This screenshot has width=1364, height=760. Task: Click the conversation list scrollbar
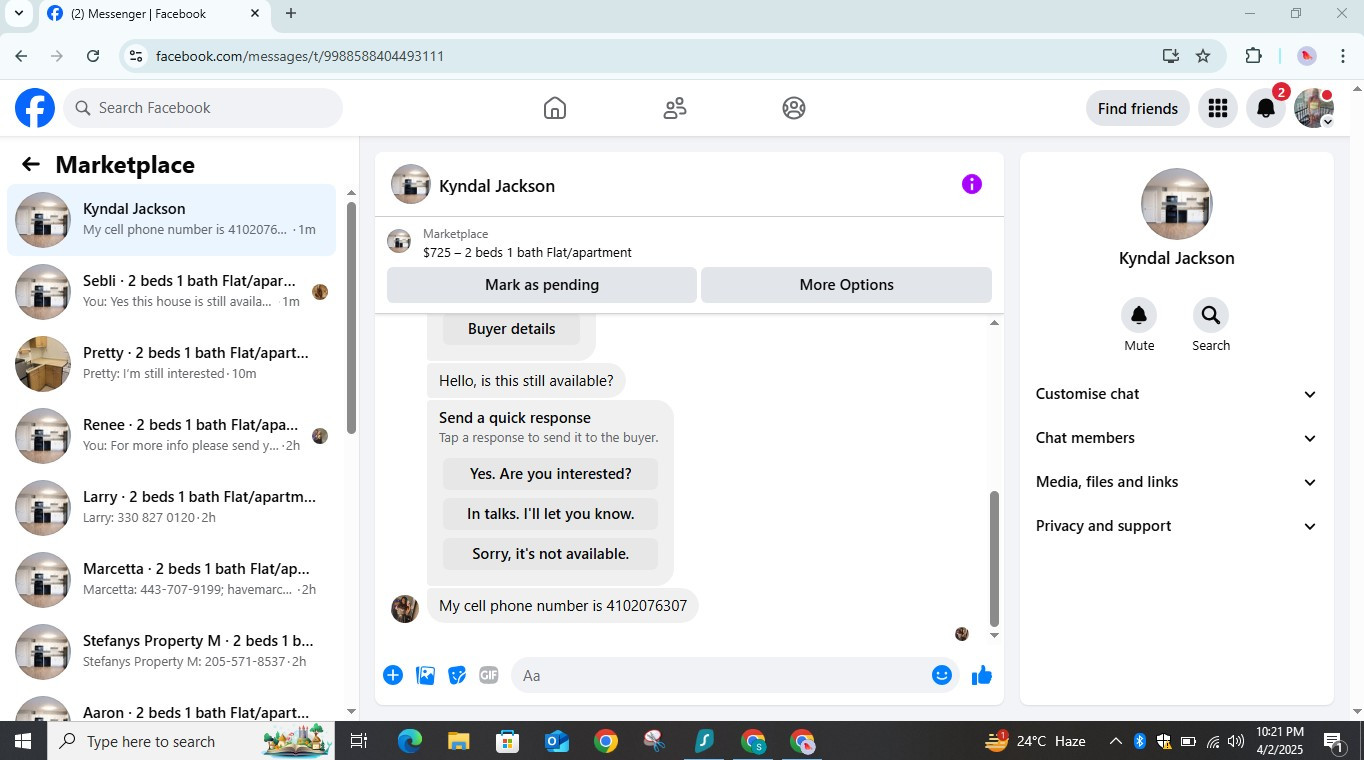tap(351, 317)
